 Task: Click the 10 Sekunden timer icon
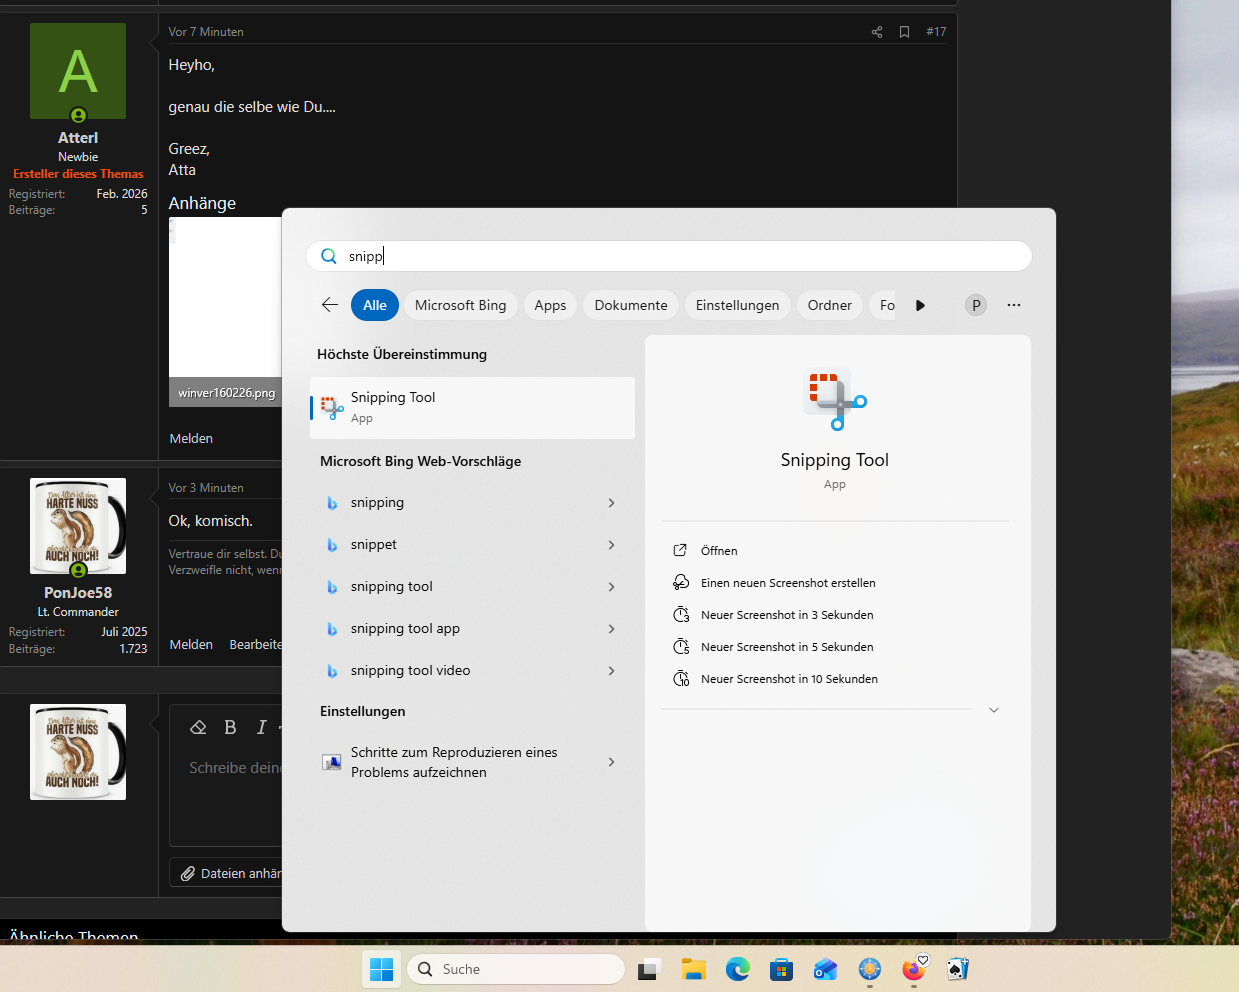(x=681, y=679)
